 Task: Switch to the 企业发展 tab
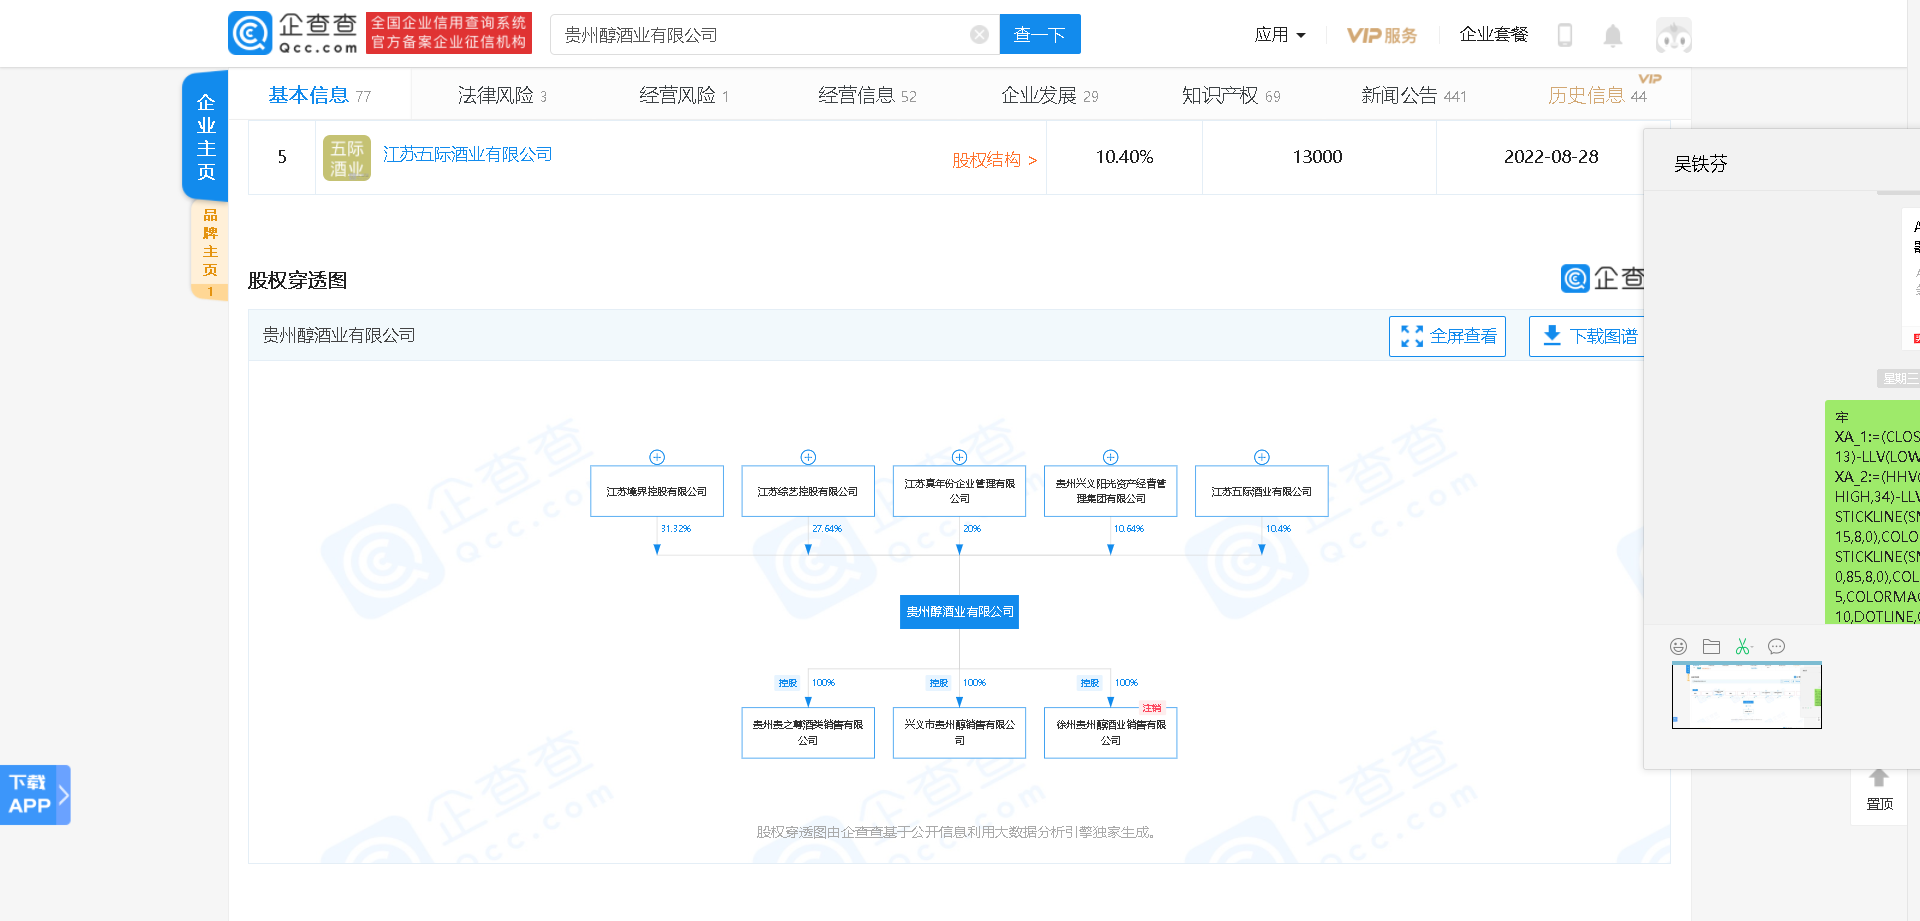point(1050,96)
